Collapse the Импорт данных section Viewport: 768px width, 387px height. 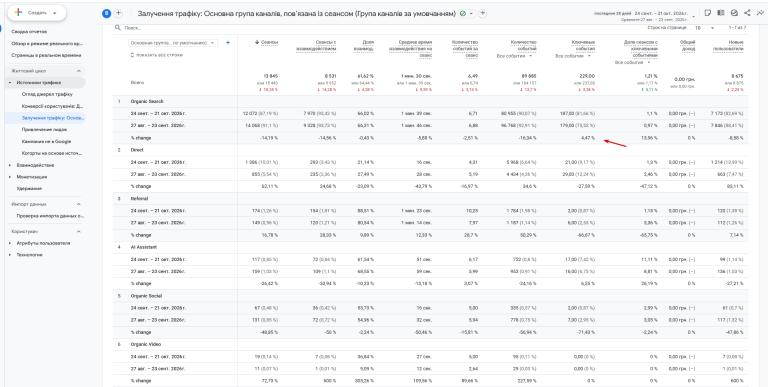coord(78,204)
